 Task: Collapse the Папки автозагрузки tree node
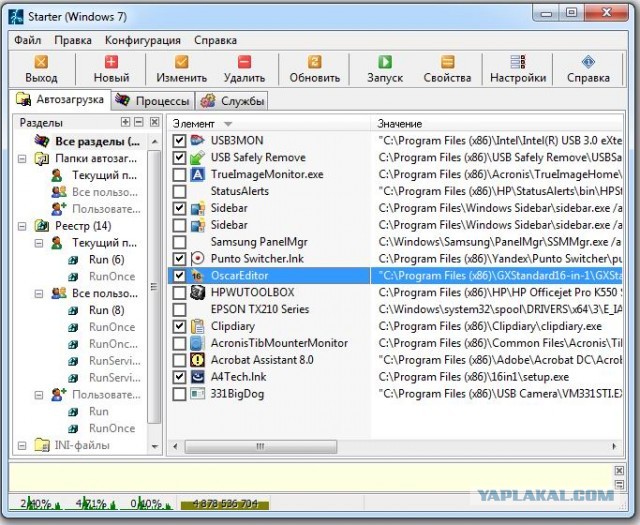(22, 158)
